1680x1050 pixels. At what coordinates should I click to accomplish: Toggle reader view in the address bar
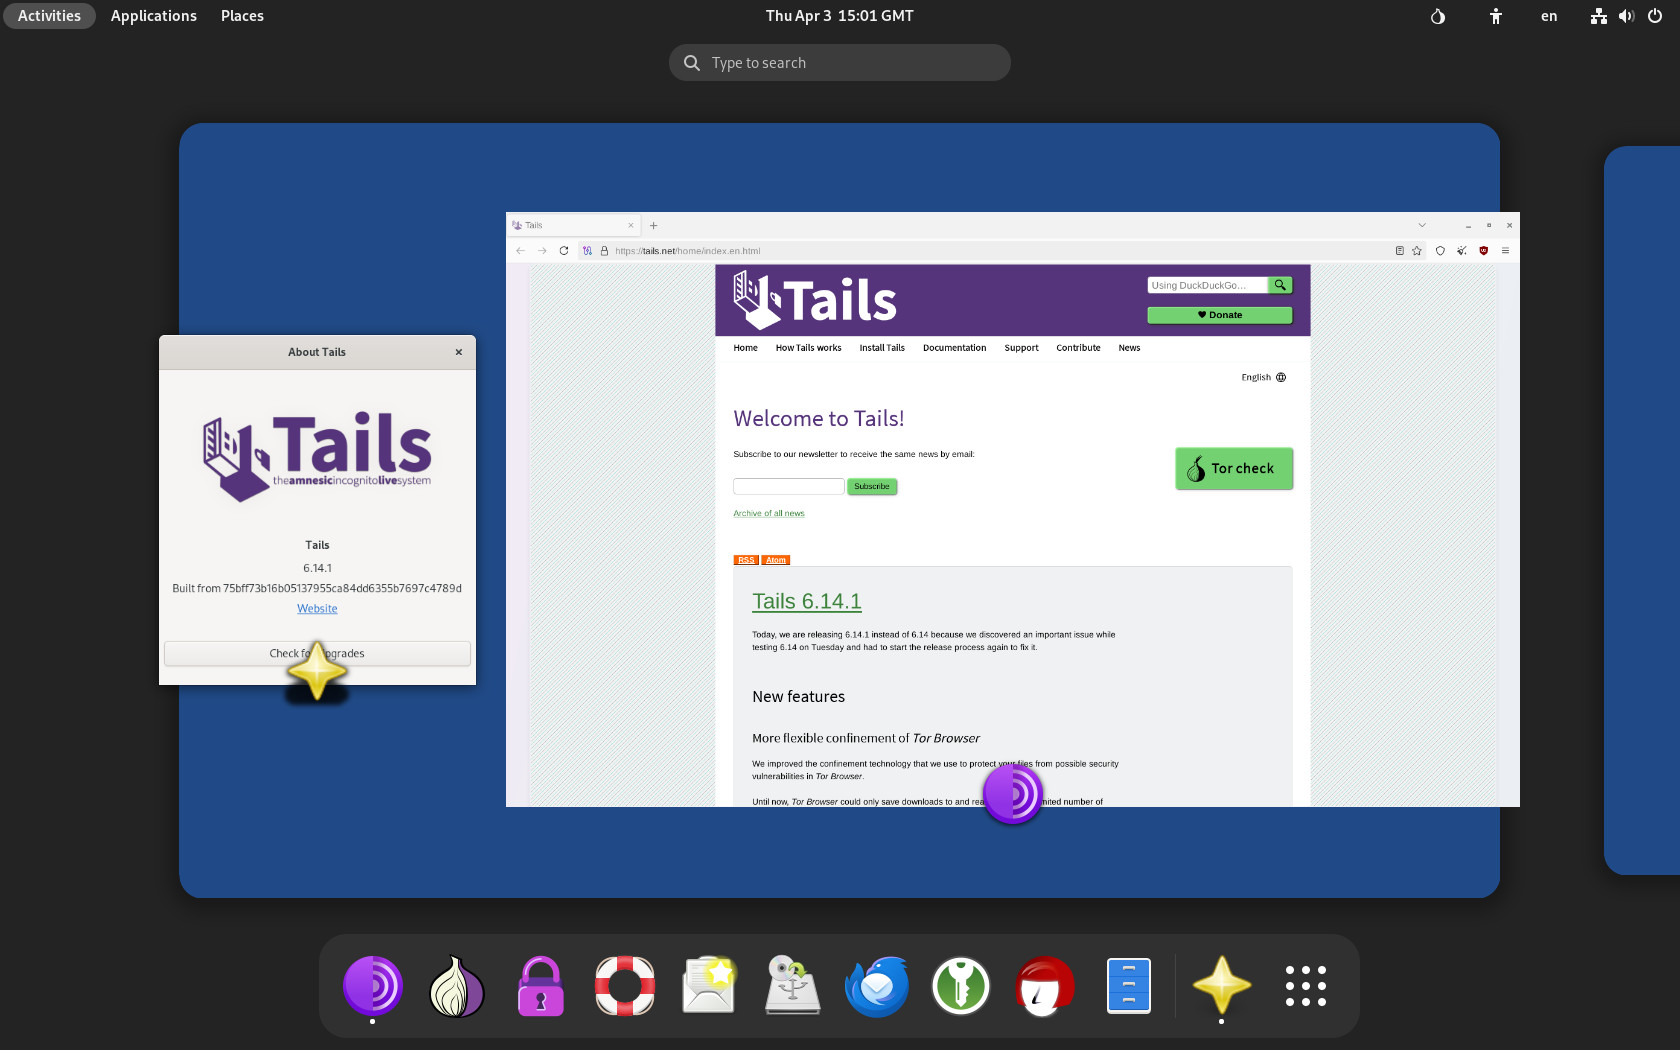coord(1400,251)
